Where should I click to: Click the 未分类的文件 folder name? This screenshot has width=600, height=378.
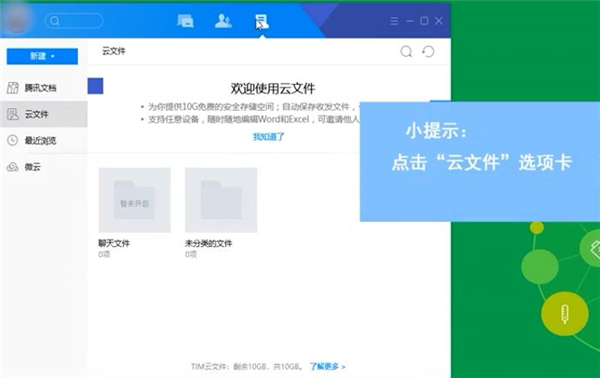click(209, 243)
